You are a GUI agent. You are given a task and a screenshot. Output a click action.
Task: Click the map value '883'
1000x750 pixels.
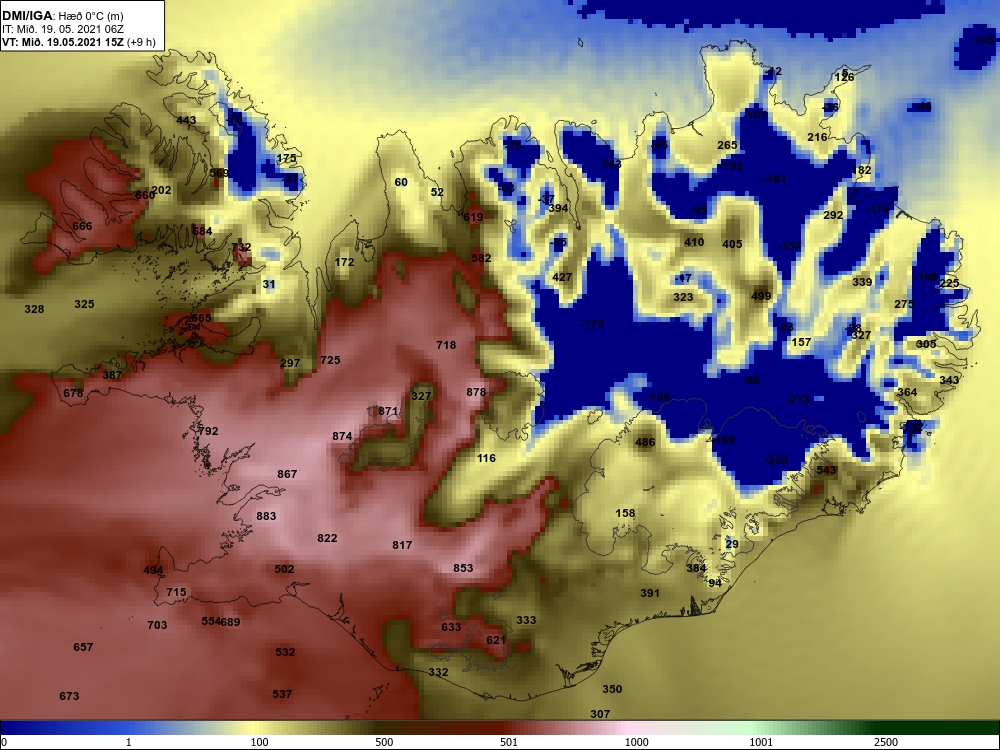click(x=267, y=516)
